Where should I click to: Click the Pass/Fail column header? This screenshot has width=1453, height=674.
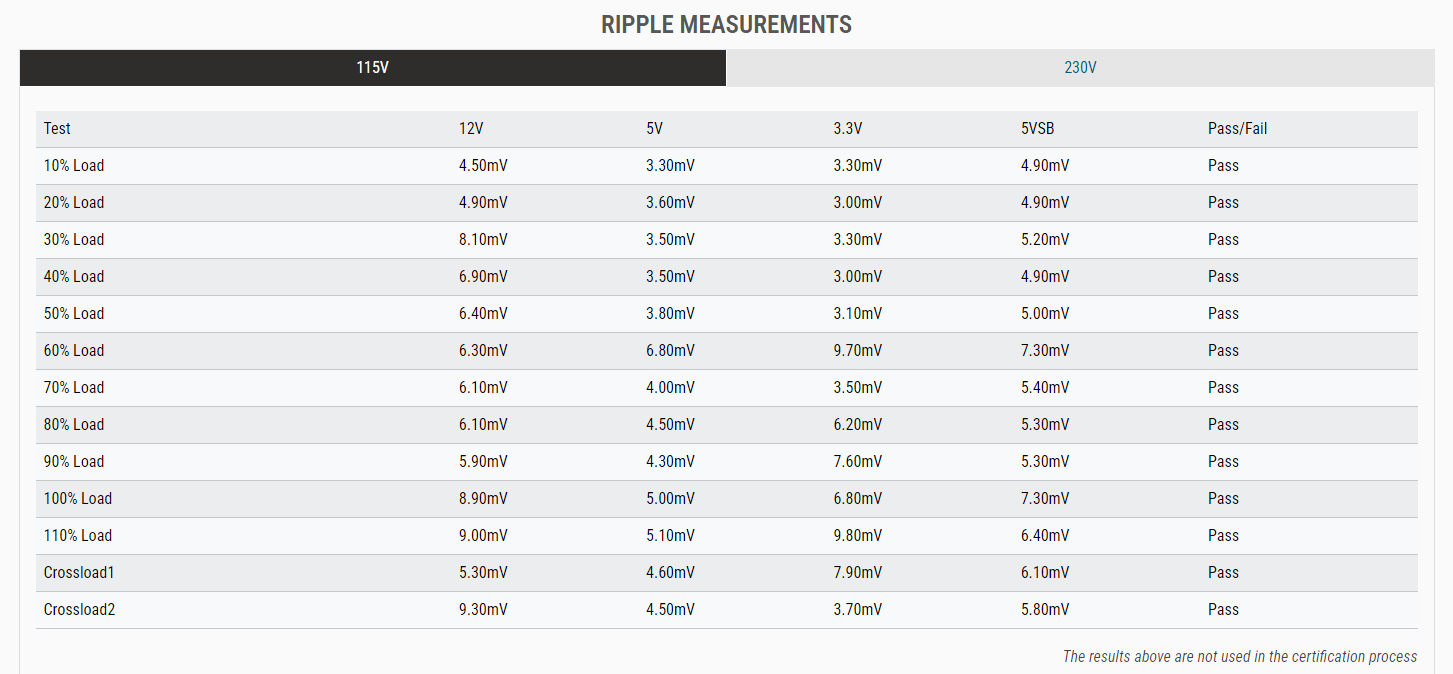click(1237, 129)
